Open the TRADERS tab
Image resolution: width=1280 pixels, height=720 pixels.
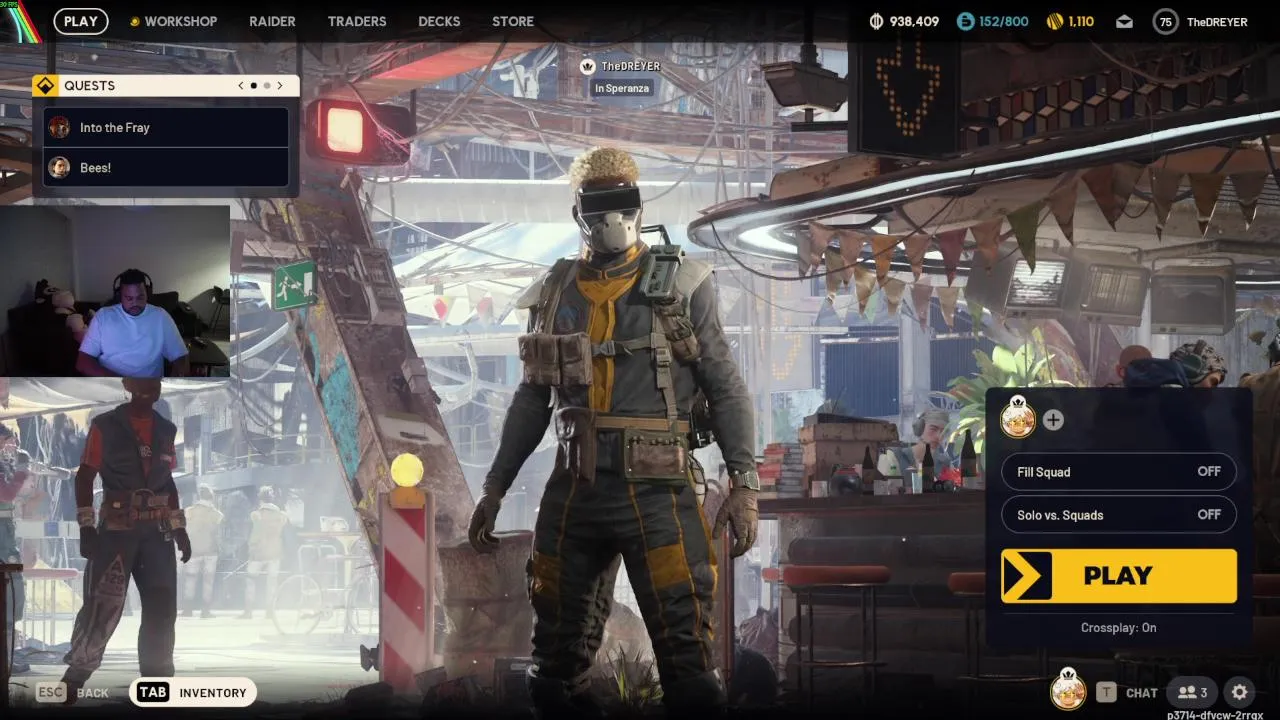pyautogui.click(x=357, y=21)
